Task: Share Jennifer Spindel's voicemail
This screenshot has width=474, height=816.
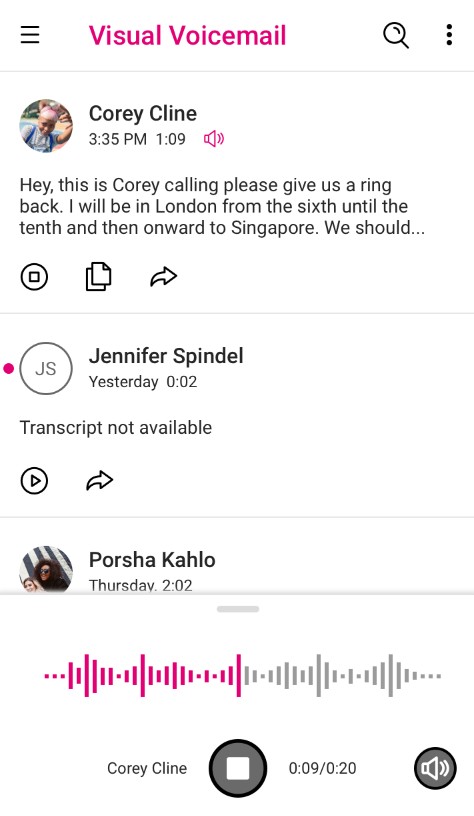Action: click(99, 480)
